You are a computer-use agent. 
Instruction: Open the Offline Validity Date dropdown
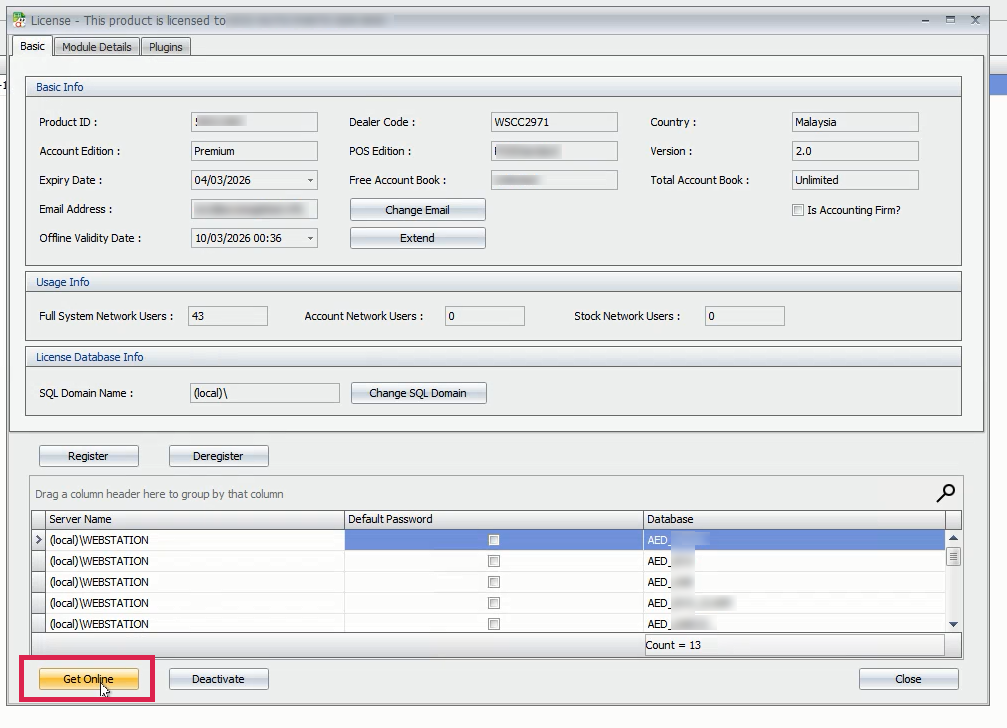[310, 239]
